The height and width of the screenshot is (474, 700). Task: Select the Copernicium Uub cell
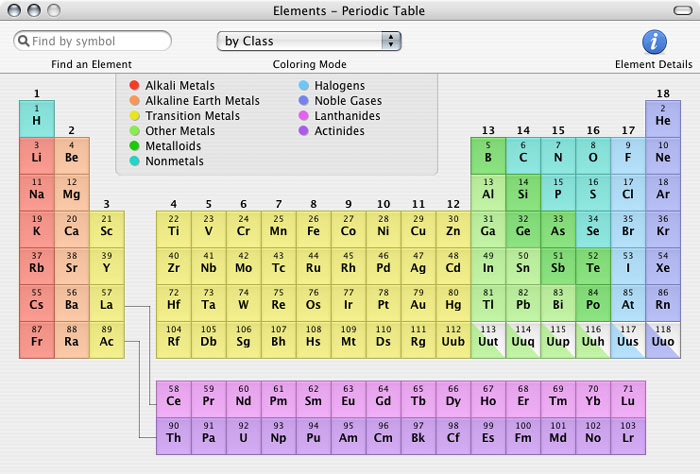coord(453,340)
